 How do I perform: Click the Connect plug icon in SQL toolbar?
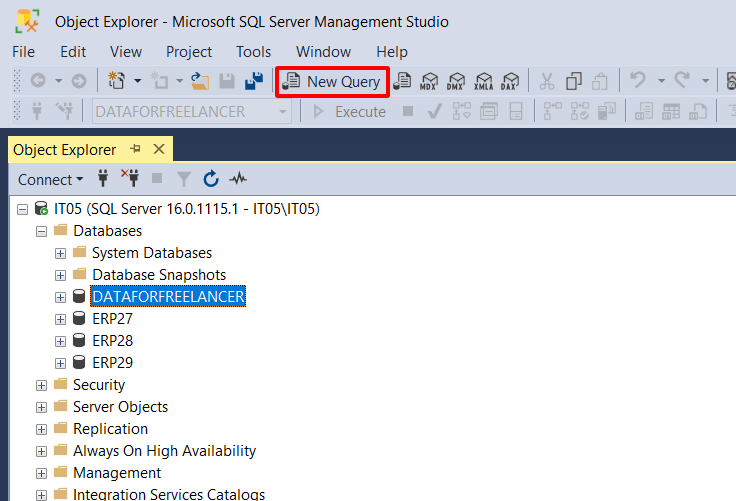click(37, 111)
